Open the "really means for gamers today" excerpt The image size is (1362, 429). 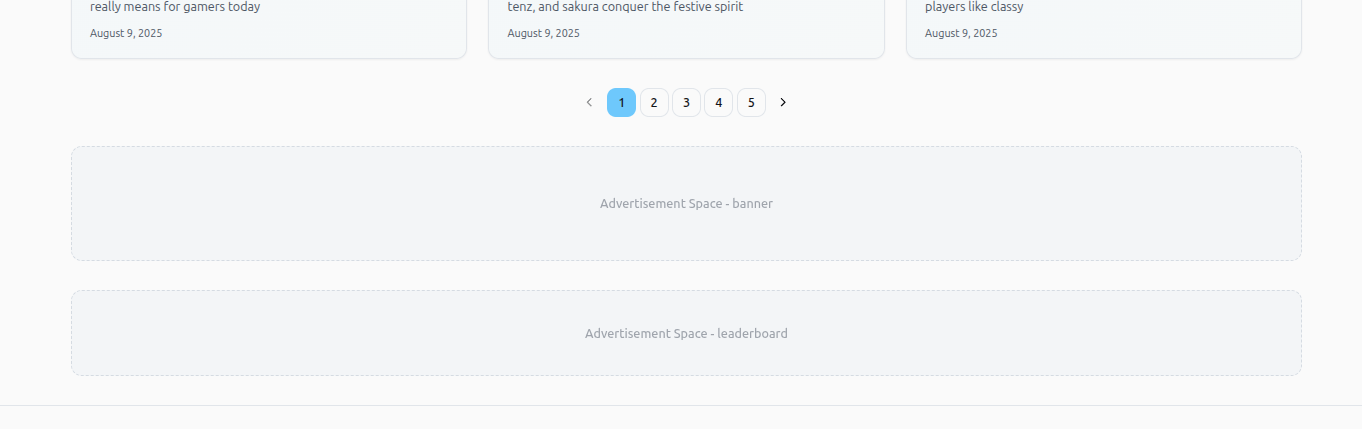175,7
